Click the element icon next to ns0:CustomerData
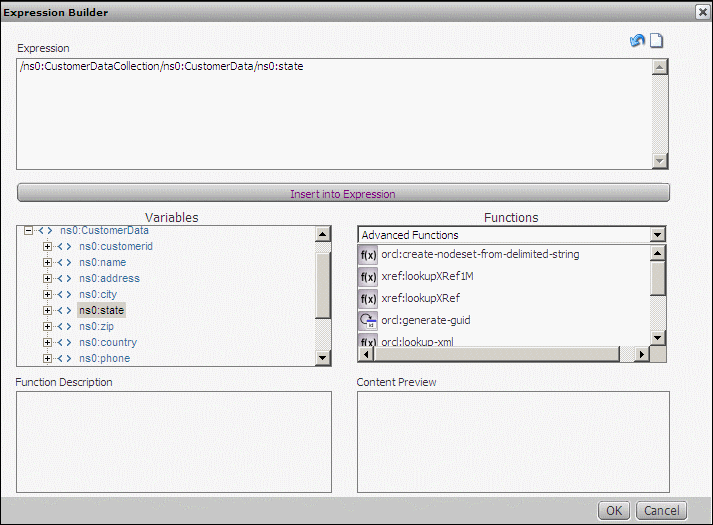 [x=45, y=230]
